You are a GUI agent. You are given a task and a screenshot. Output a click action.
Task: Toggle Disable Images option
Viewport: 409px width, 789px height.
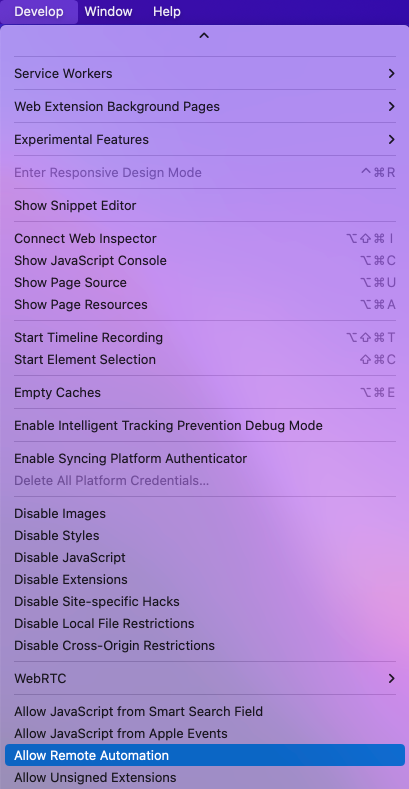pos(205,514)
